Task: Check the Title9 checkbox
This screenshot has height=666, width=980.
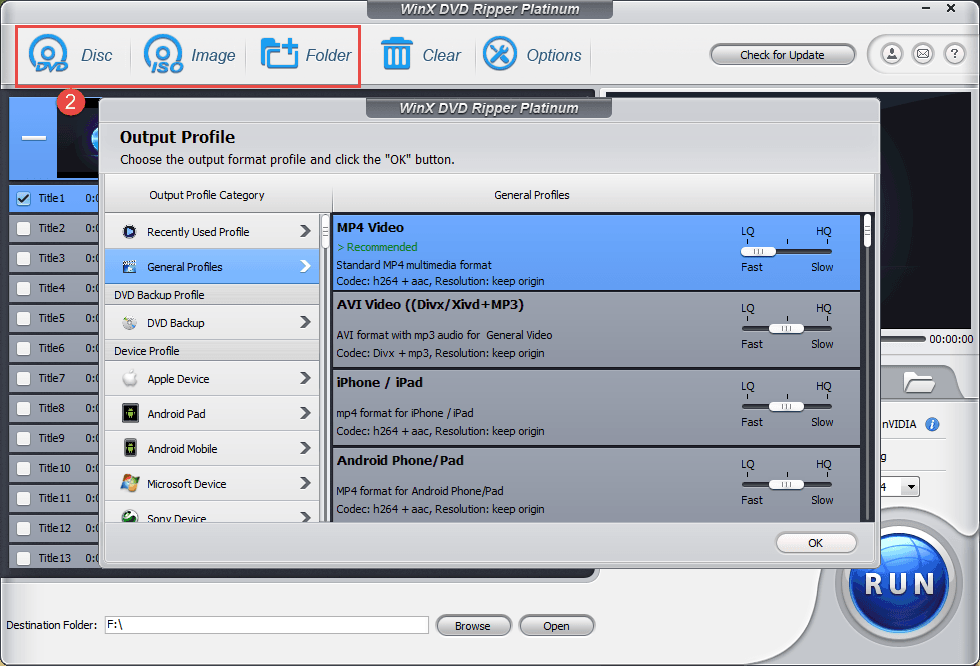Action: click(24, 438)
